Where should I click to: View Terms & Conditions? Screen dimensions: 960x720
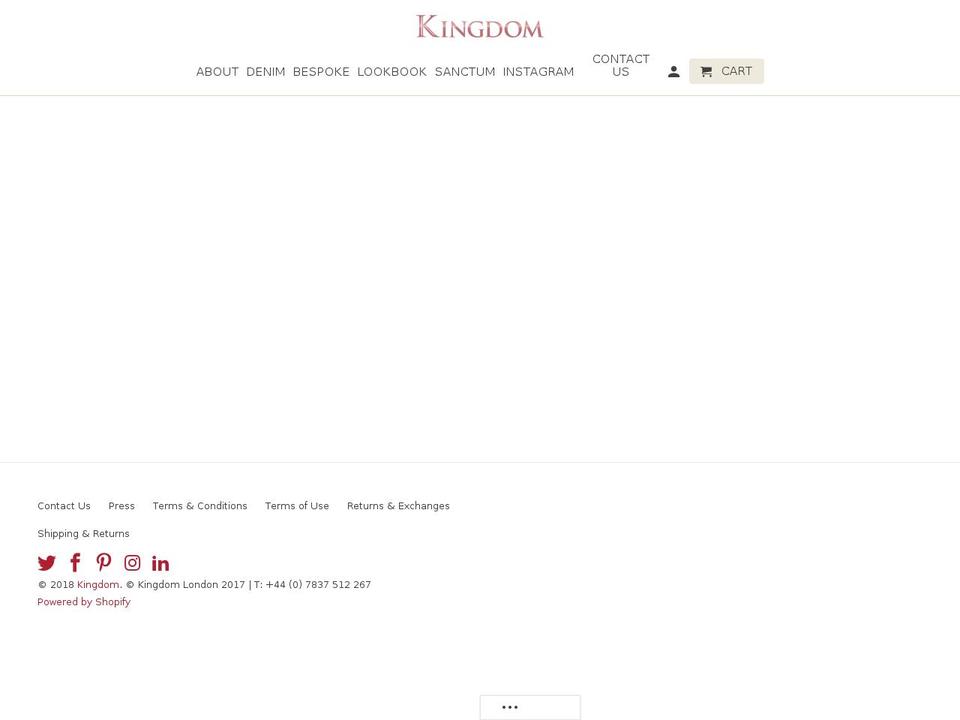[x=200, y=506]
